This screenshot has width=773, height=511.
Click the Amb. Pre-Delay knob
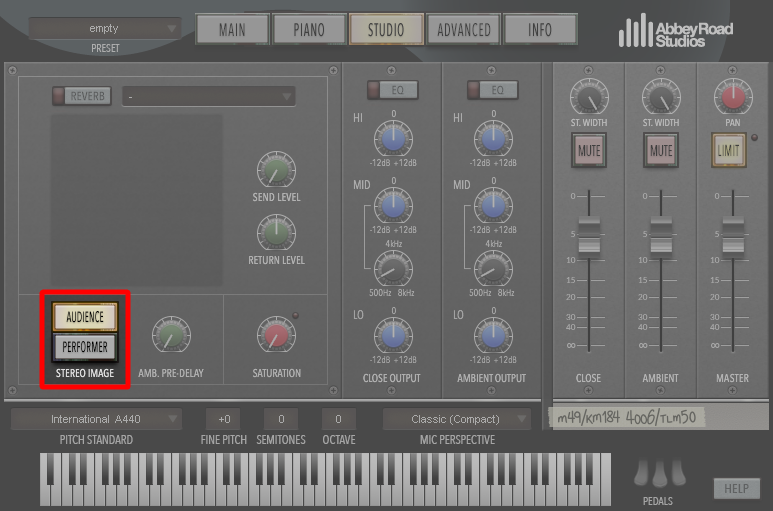pyautogui.click(x=171, y=335)
